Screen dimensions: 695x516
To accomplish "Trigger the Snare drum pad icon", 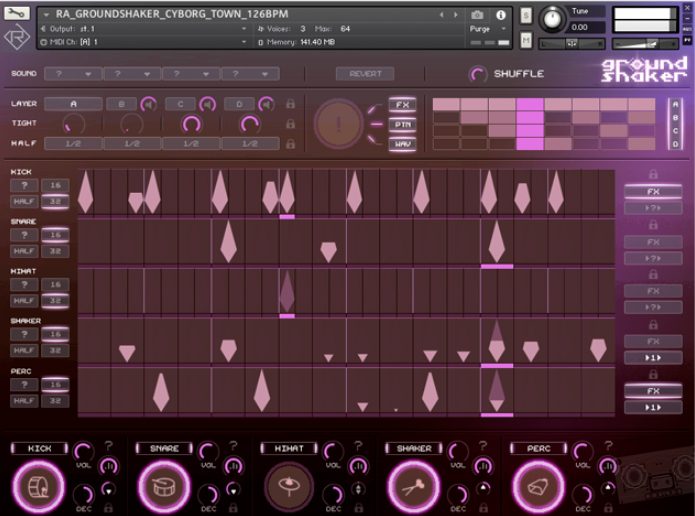I will [164, 487].
